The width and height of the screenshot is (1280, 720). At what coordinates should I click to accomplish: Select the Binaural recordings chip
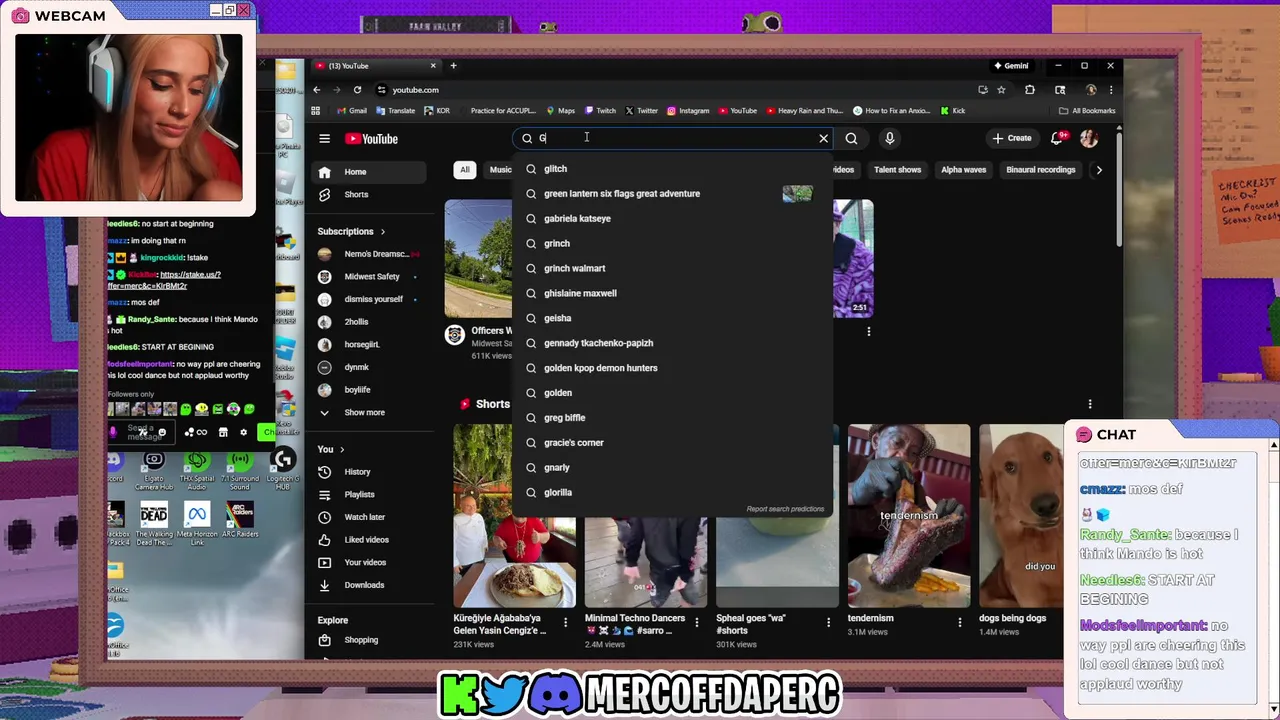point(1040,170)
